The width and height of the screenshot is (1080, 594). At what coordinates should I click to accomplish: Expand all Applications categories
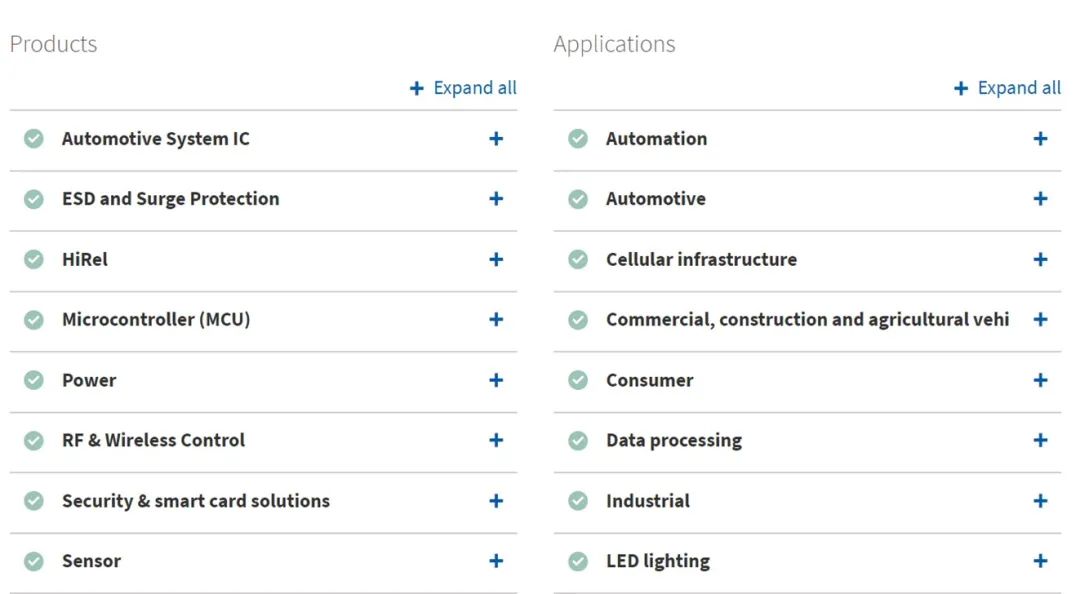coord(1007,88)
